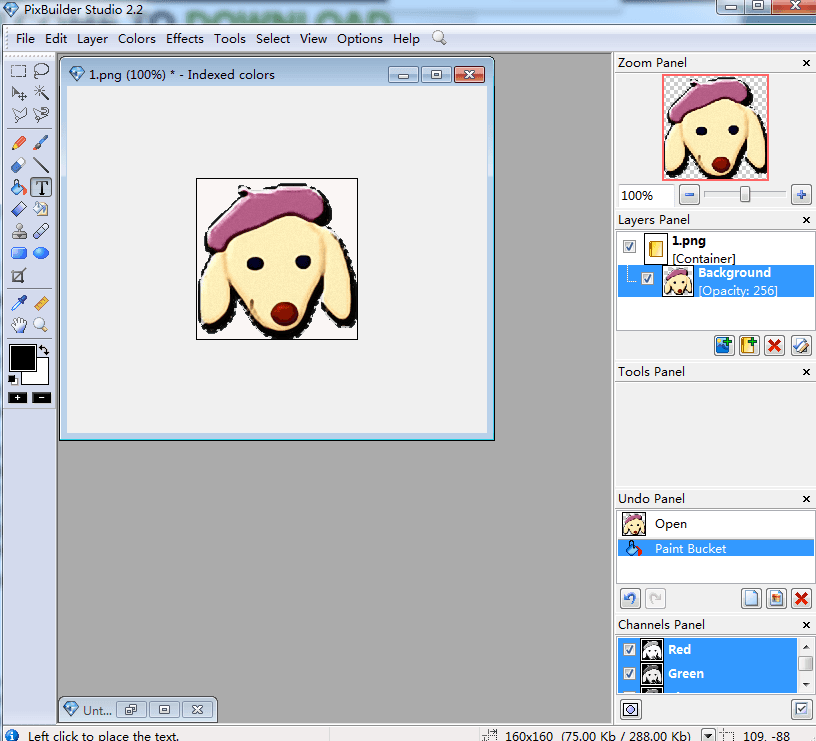Select the Lasso tool
Screen dimensions: 816x741
(x=40, y=70)
